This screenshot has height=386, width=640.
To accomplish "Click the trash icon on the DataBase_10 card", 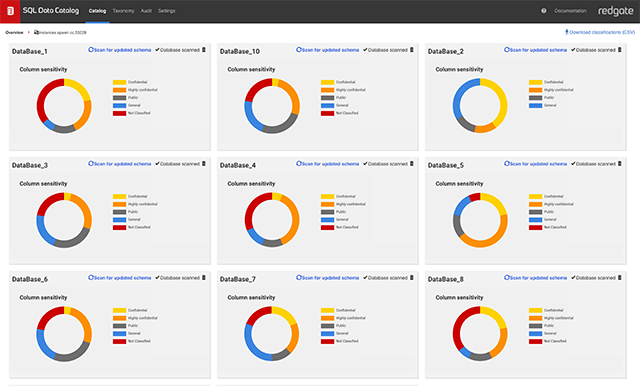I will click(x=411, y=50).
